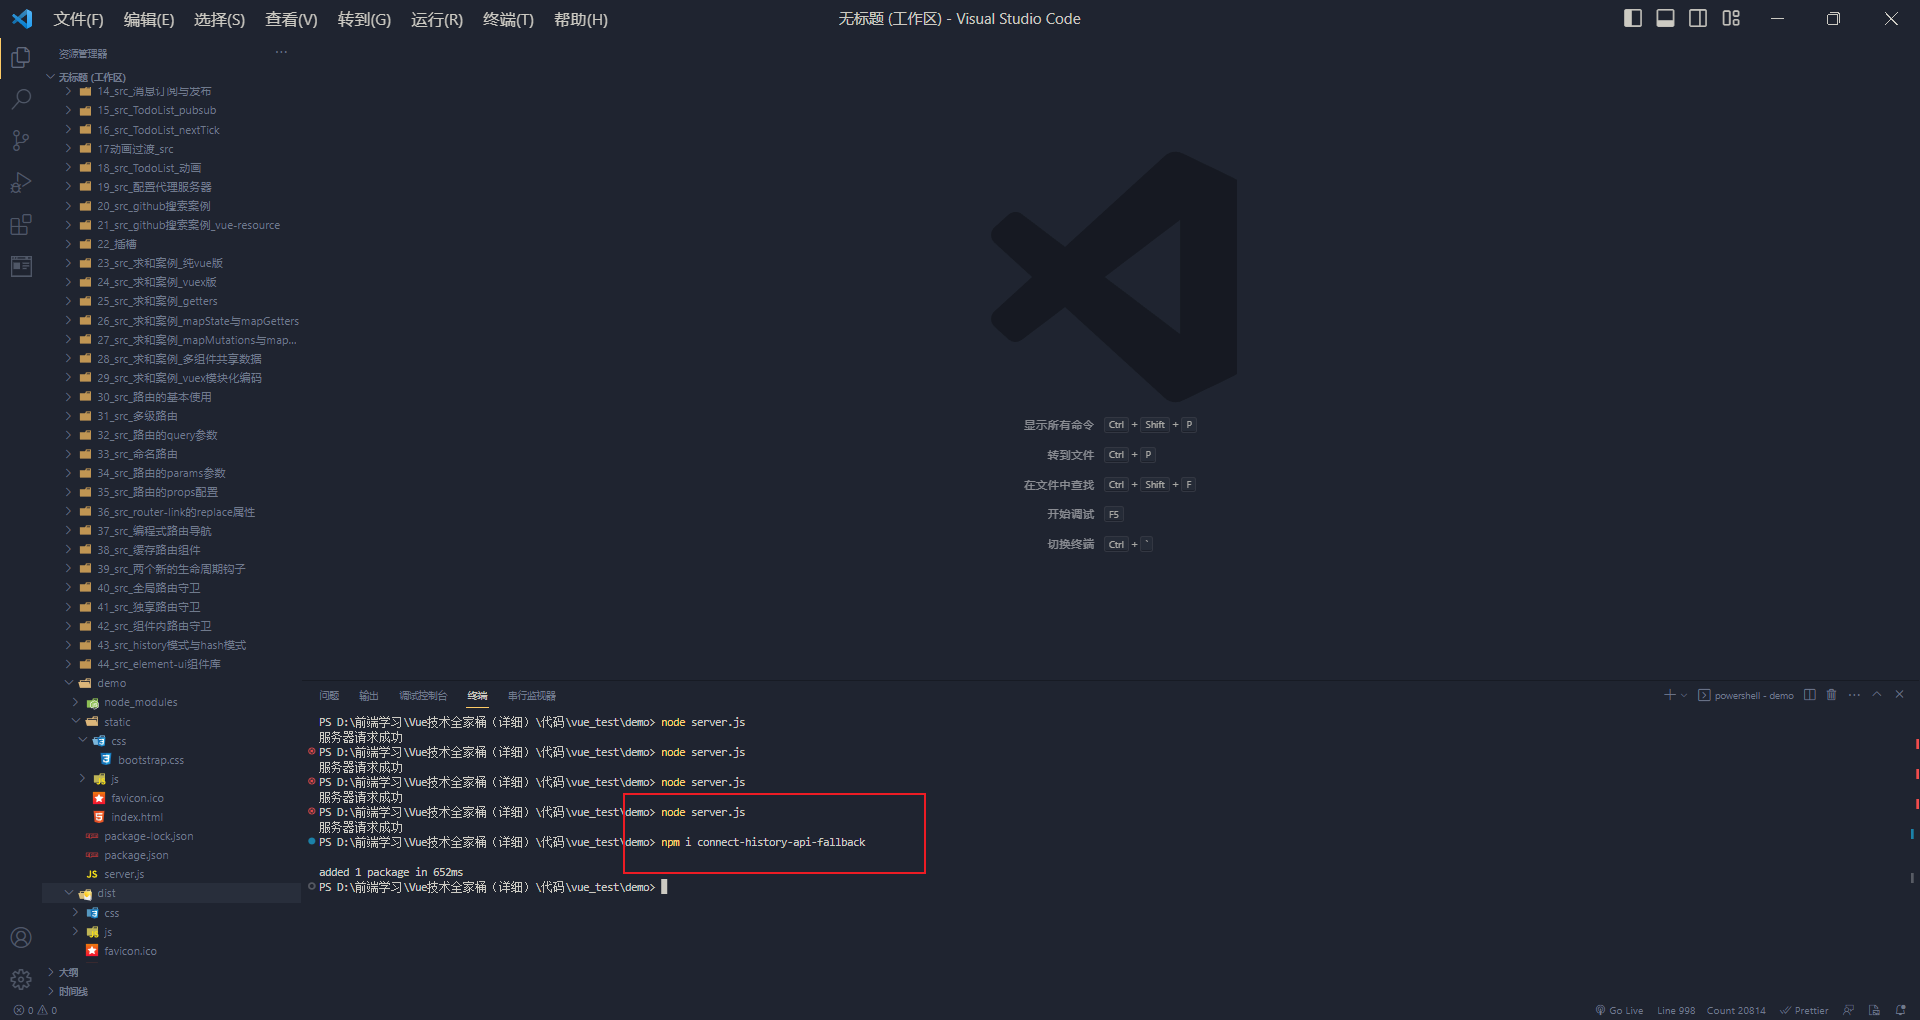Select the powershell - demo terminal label

[1746, 695]
